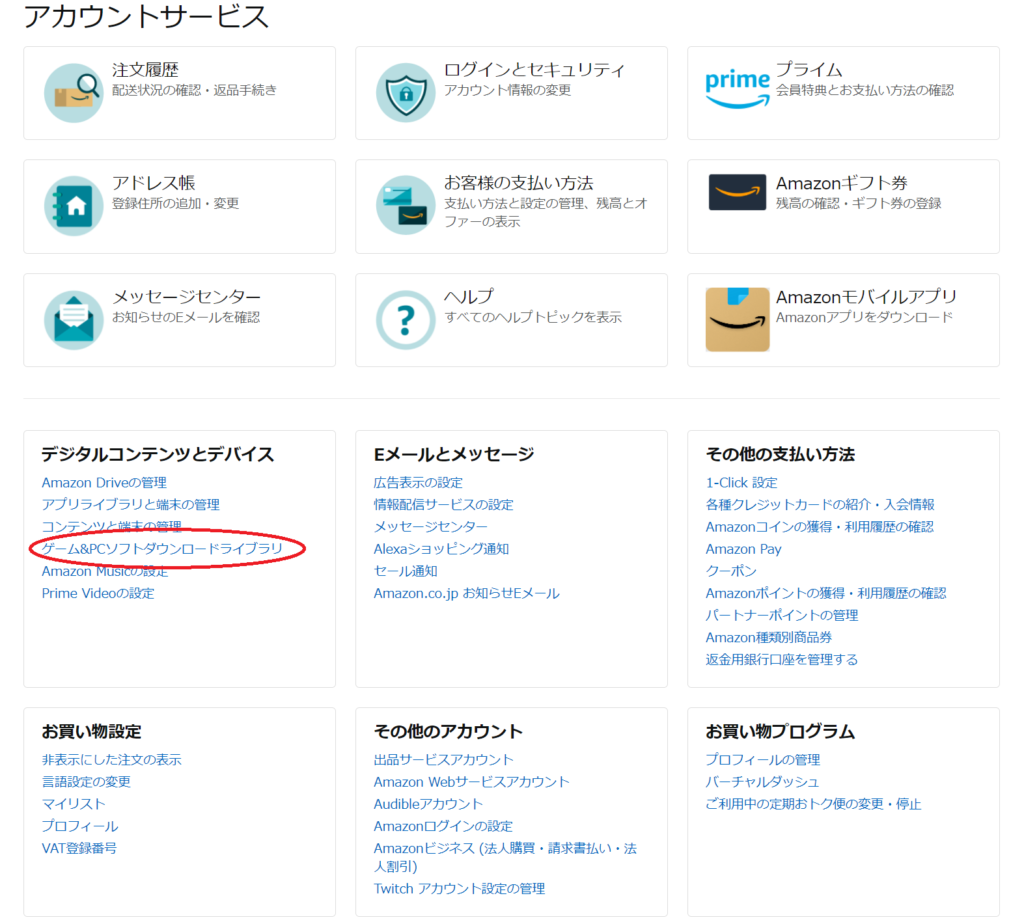This screenshot has width=1024, height=924.
Task: Open Amazonギフト券 card title
Action: click(842, 183)
